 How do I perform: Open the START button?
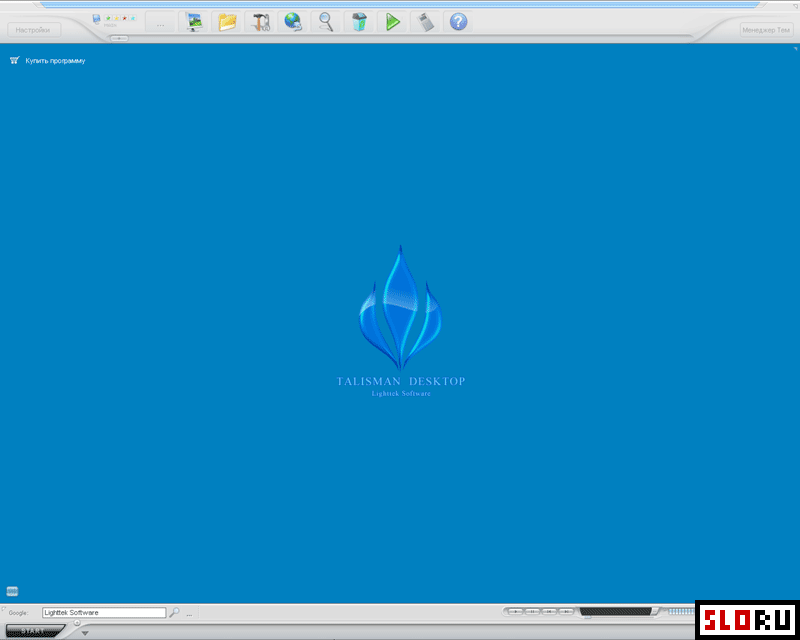click(34, 631)
